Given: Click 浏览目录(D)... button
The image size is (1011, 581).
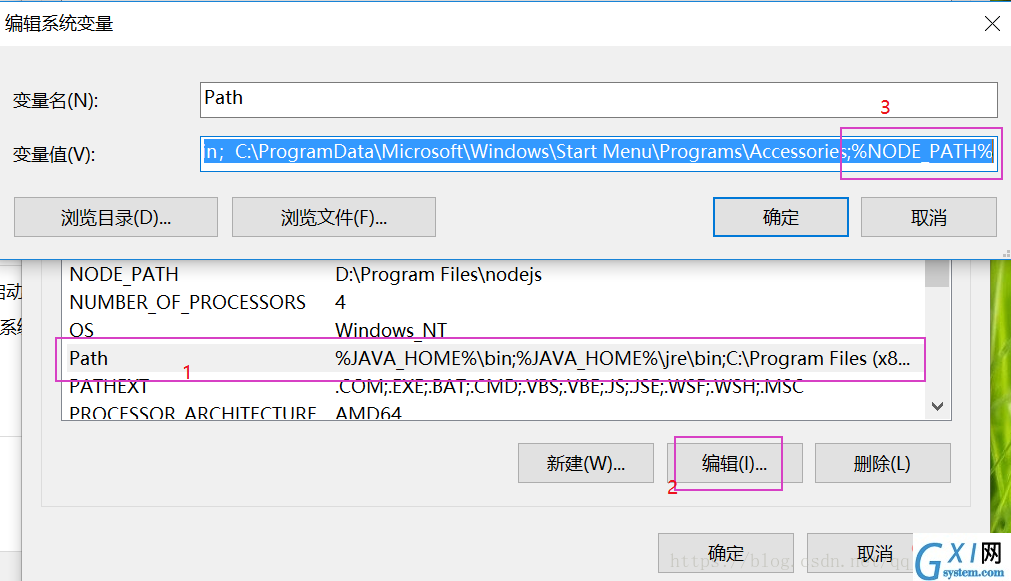Looking at the screenshot, I should [x=116, y=217].
